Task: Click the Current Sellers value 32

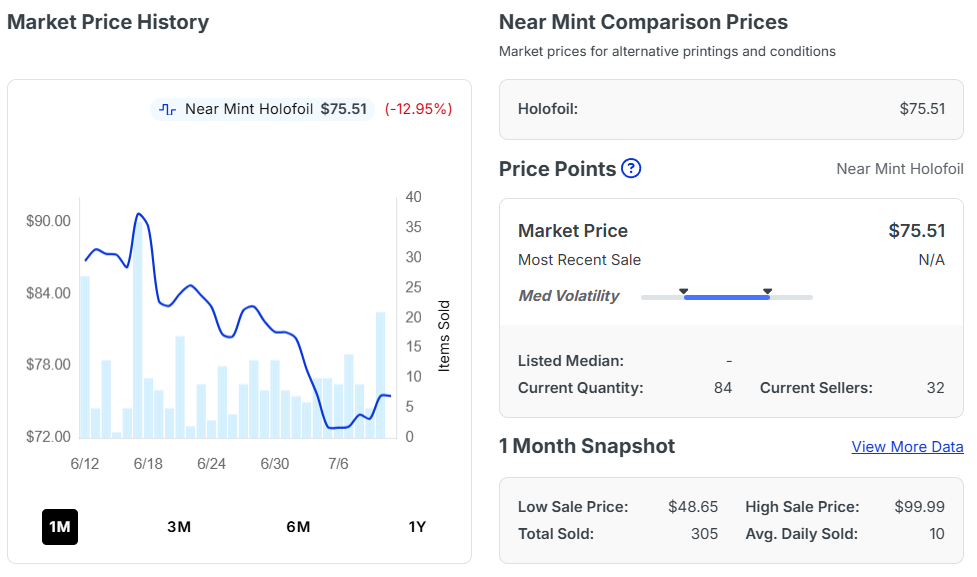Action: click(935, 388)
